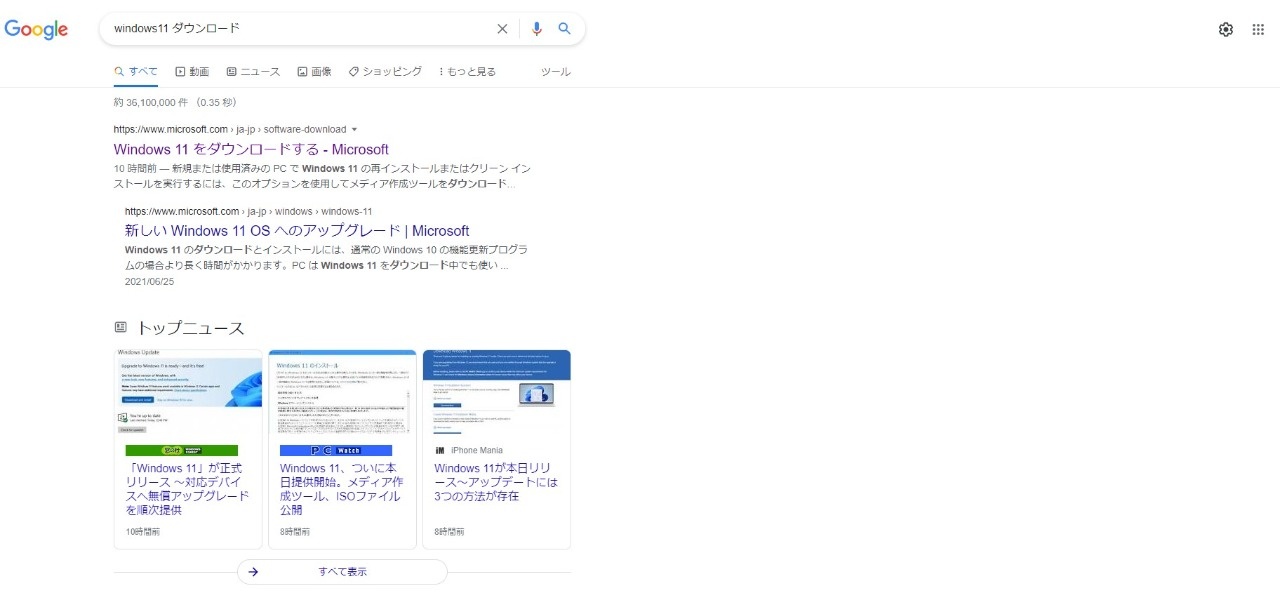Switch to the ニュース tab
The height and width of the screenshot is (607, 1280).
tap(253, 72)
